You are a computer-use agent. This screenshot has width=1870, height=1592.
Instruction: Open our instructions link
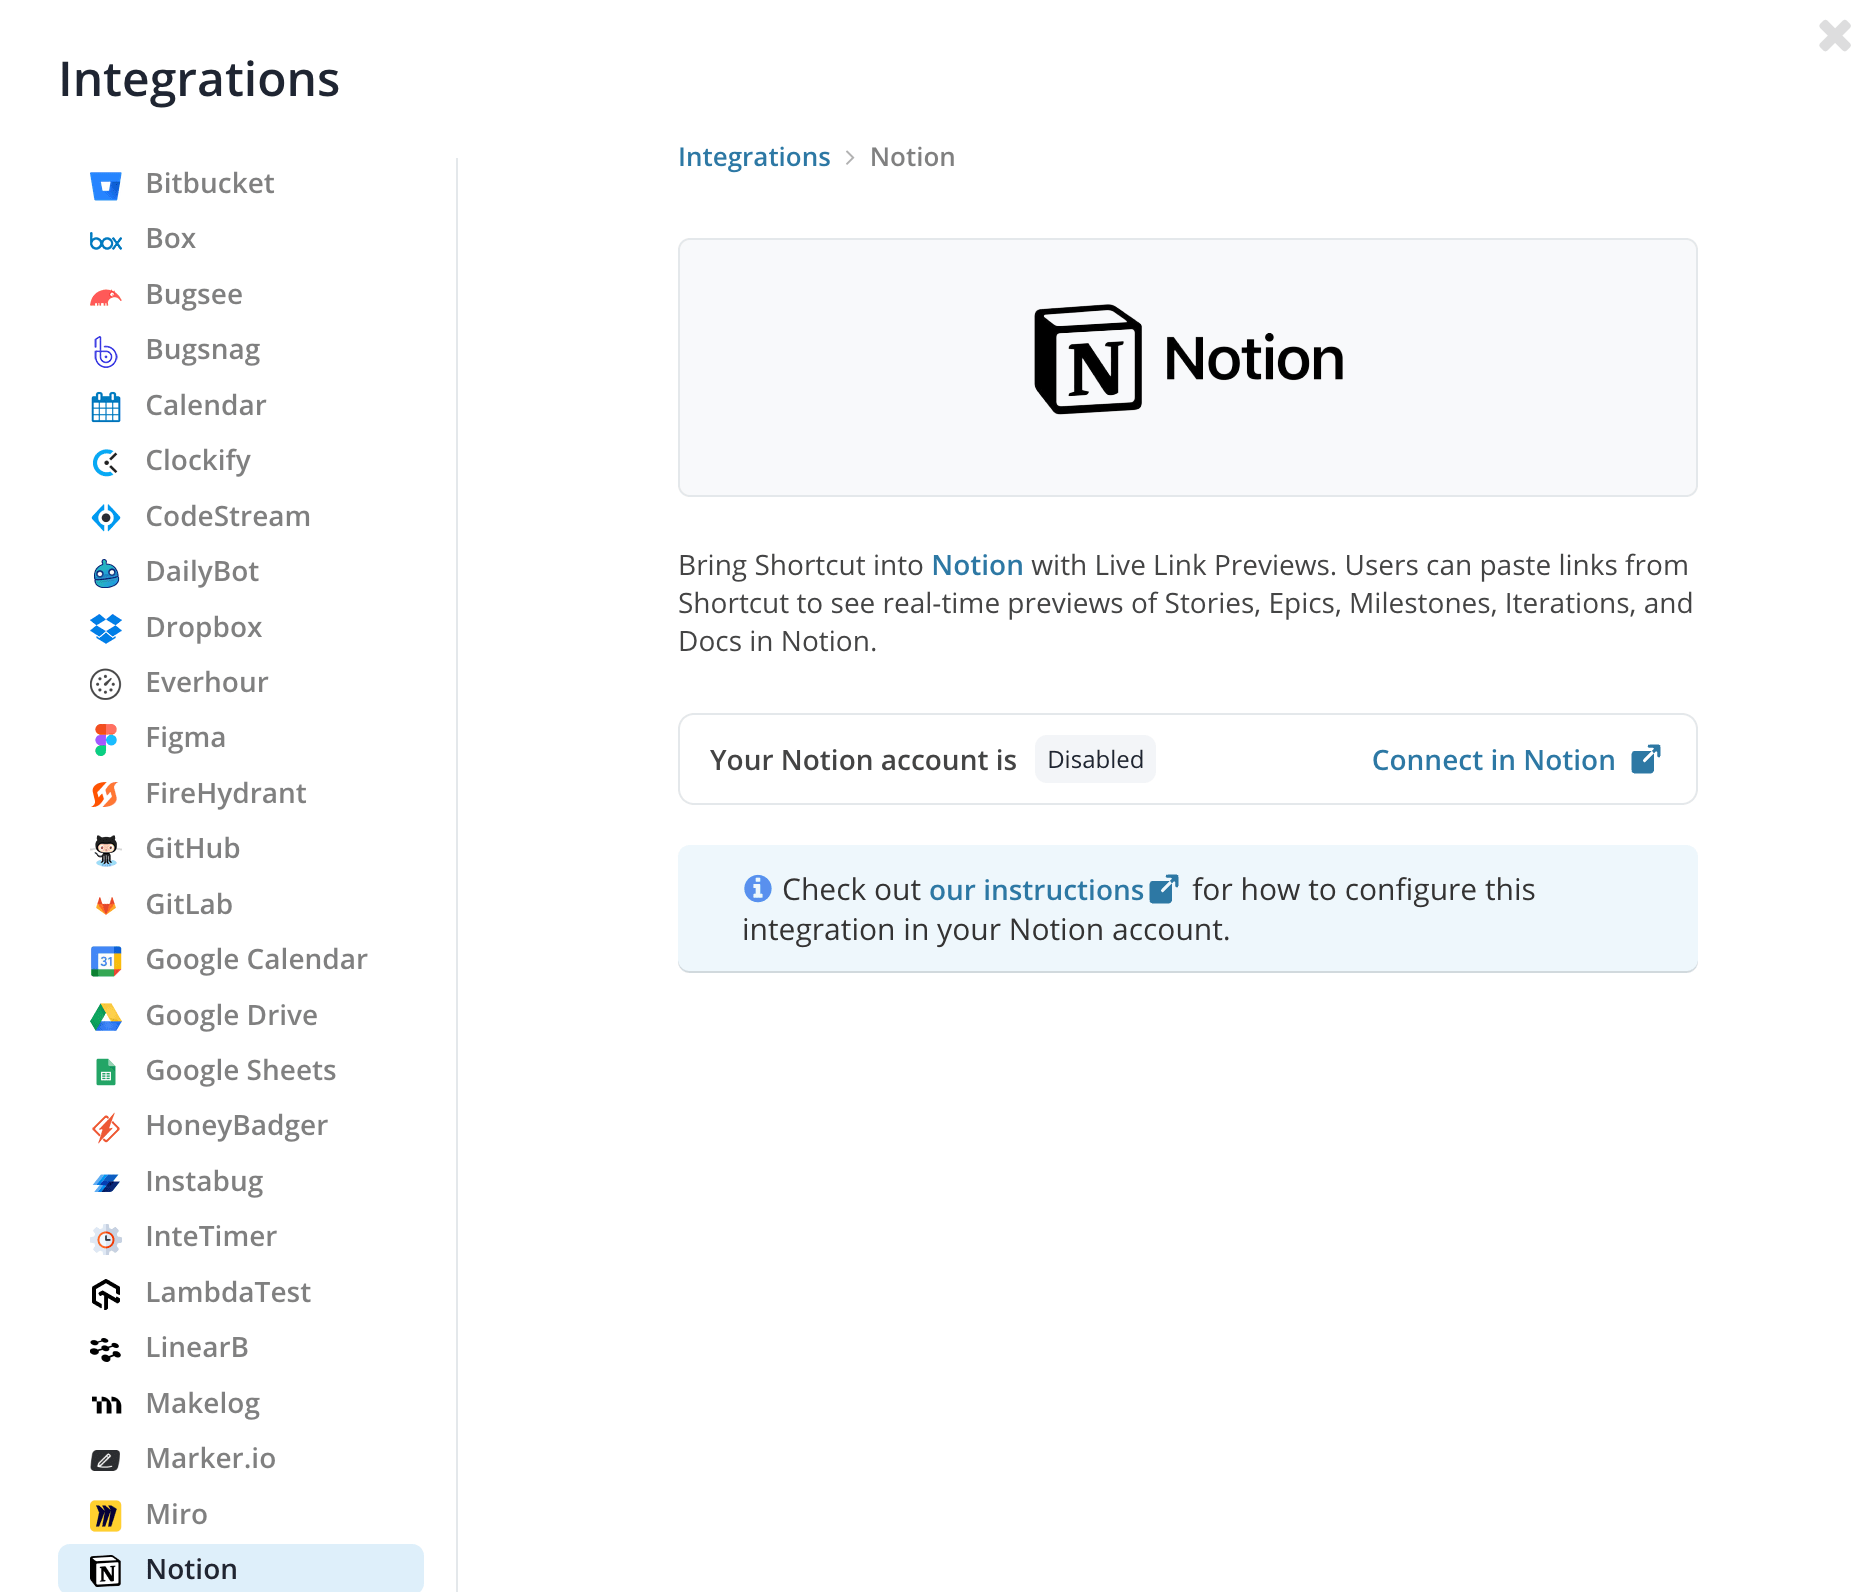tap(1037, 889)
